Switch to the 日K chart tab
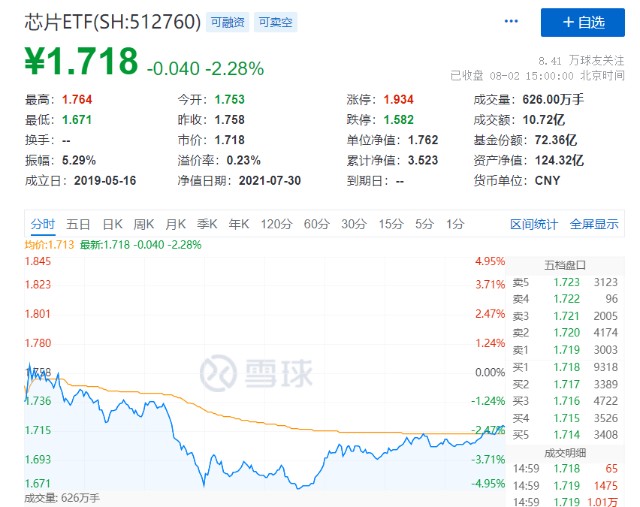The image size is (640, 507). coord(112,224)
